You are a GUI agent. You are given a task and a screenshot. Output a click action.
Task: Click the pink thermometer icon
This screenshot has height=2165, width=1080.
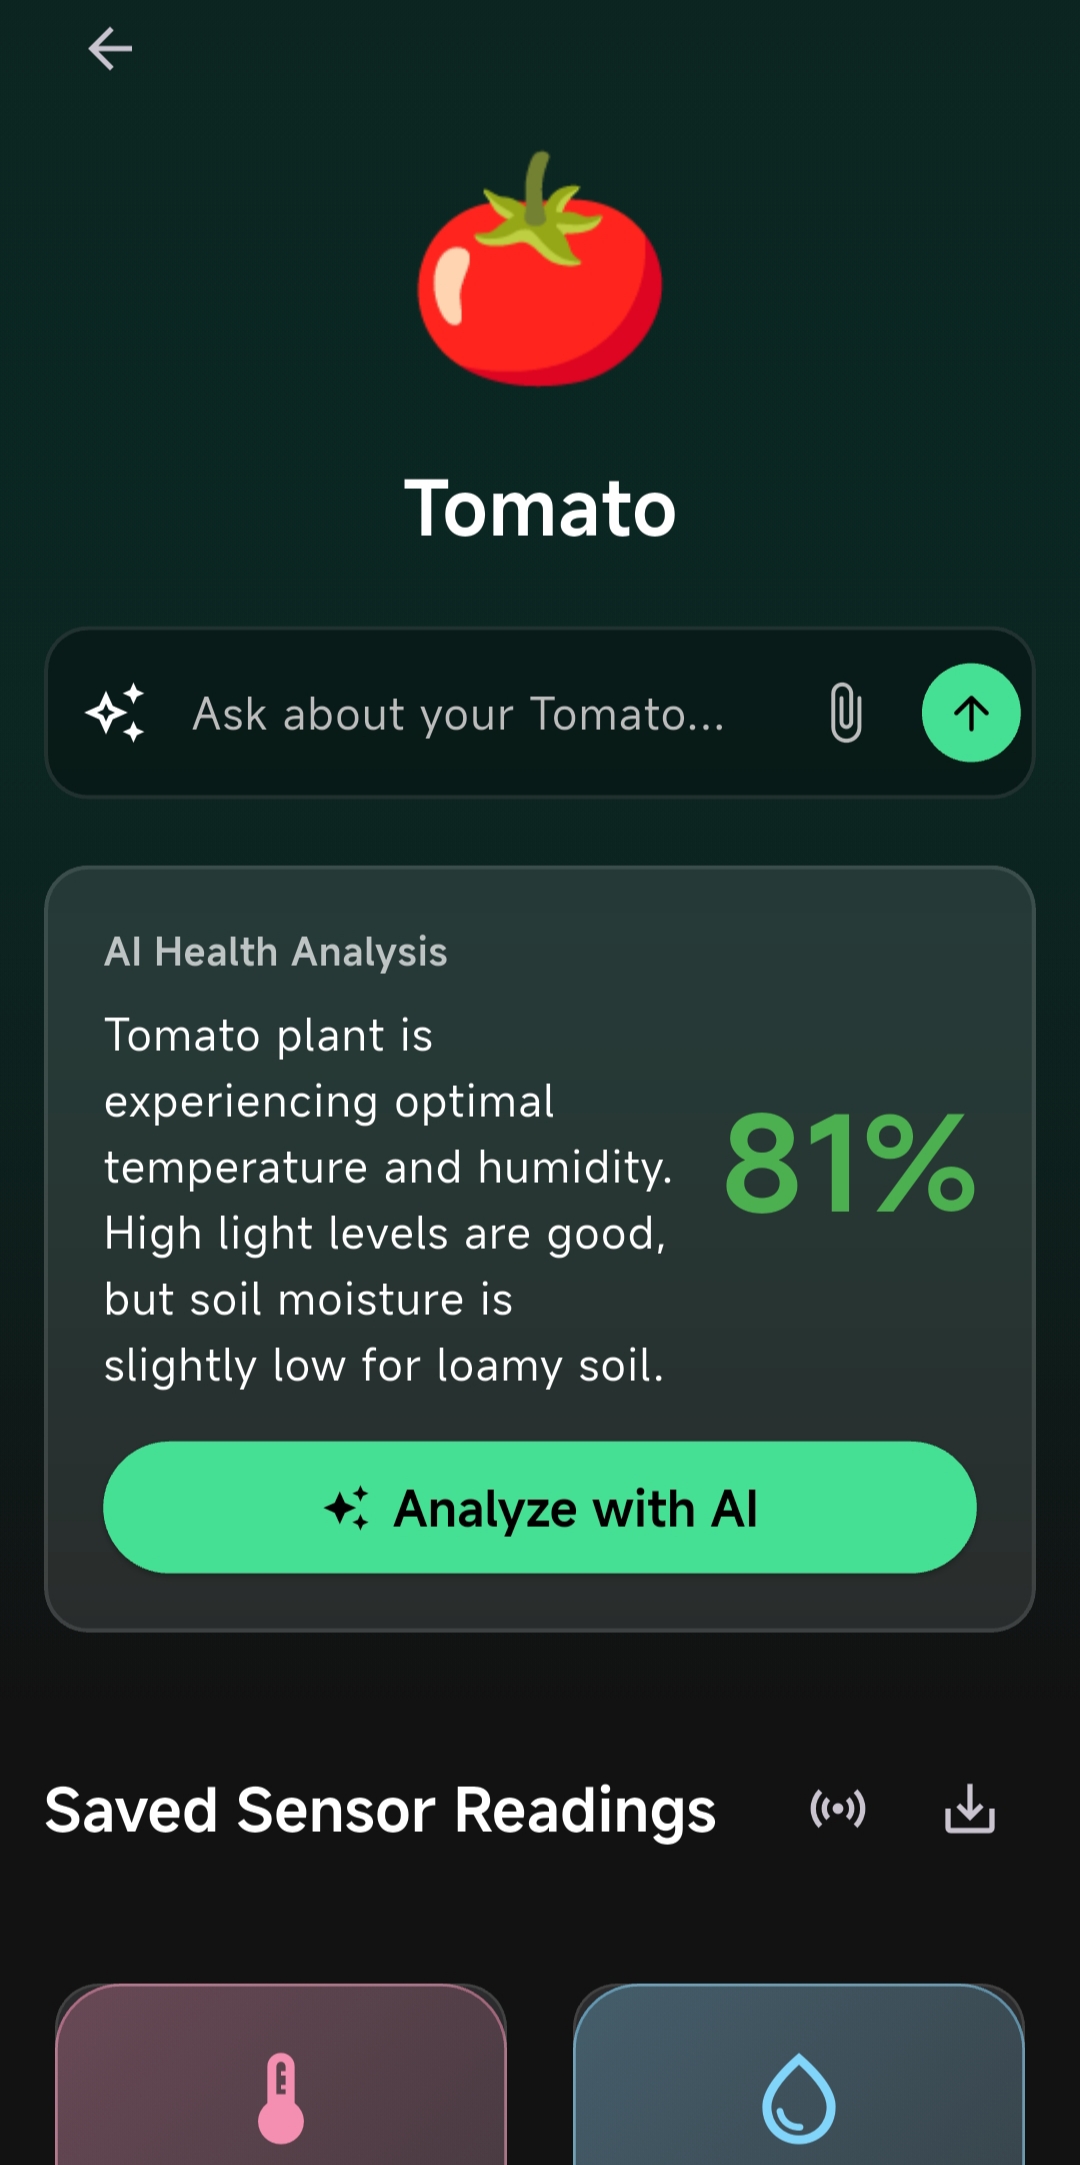coord(281,2097)
